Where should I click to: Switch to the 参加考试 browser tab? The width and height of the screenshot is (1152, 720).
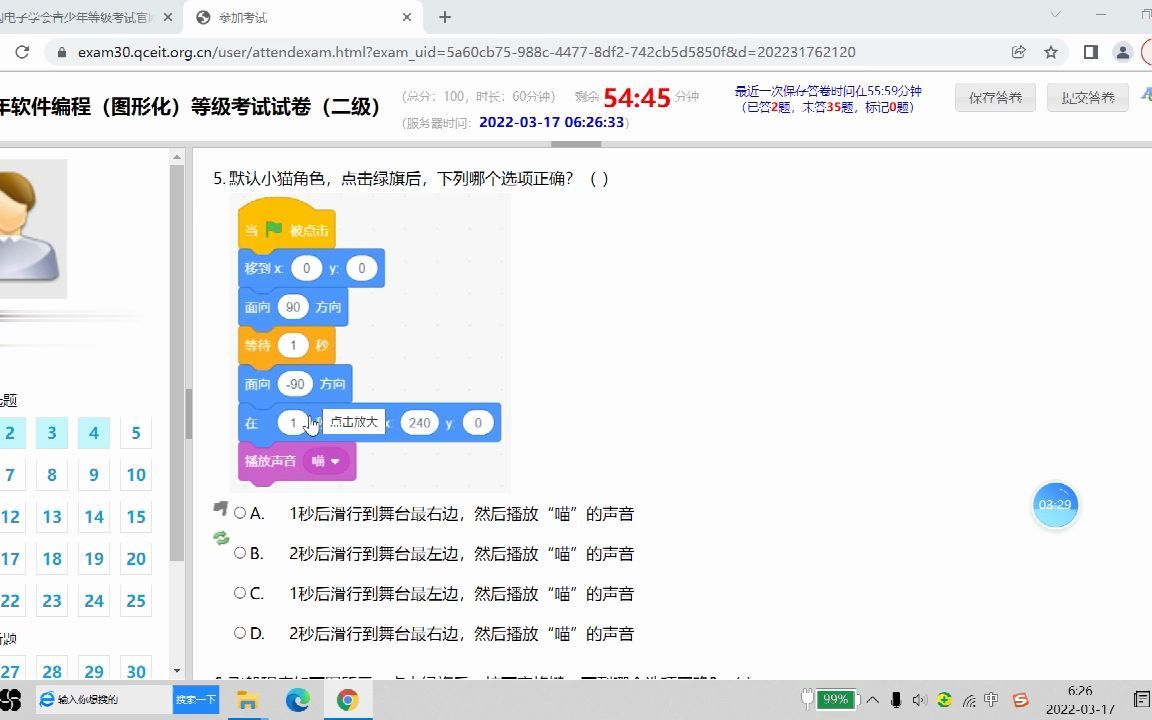(290, 17)
